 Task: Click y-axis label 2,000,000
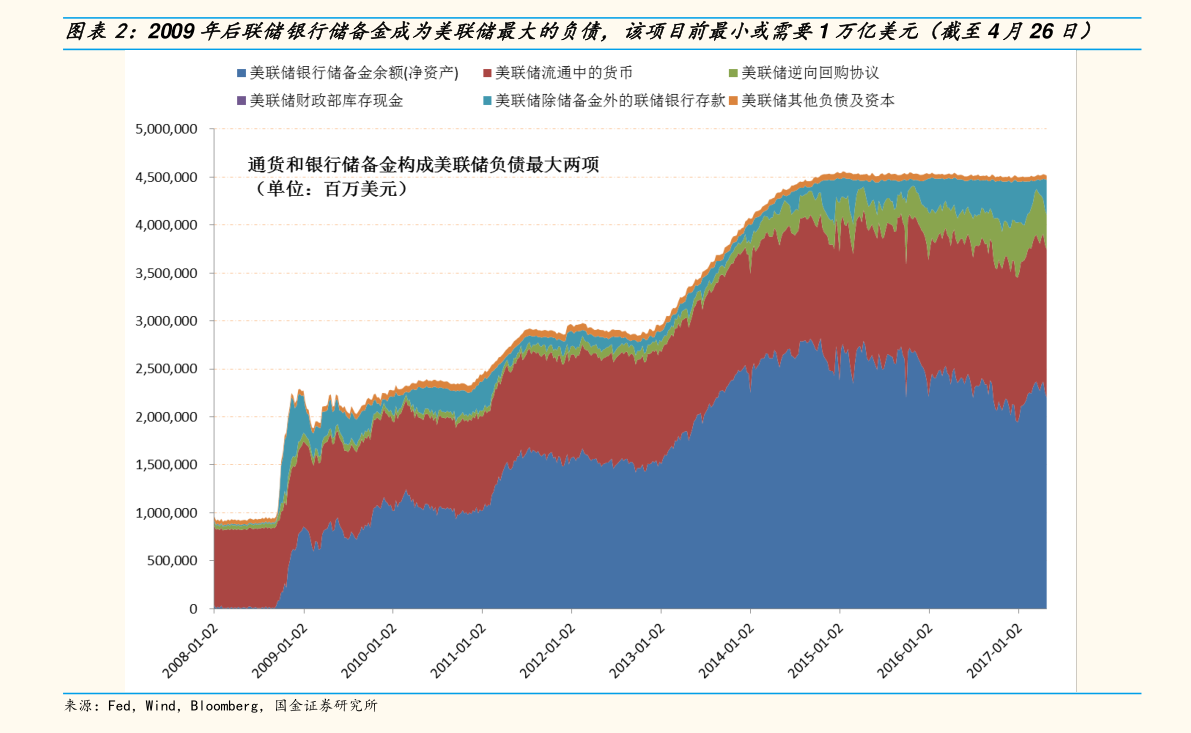[x=166, y=417]
